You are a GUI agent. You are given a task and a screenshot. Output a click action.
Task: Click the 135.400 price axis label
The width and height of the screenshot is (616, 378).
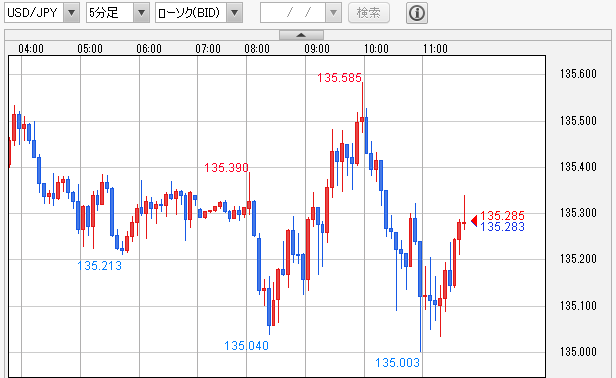click(578, 167)
